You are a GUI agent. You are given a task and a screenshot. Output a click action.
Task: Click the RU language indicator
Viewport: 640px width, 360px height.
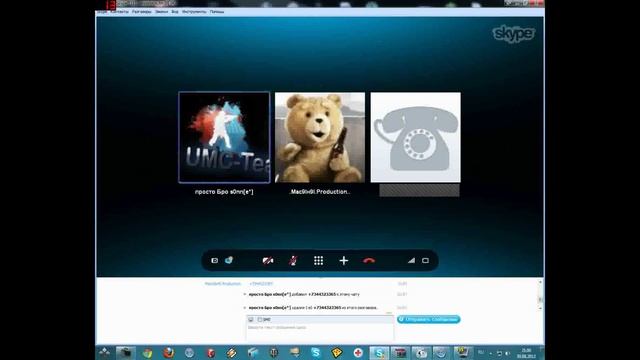(x=481, y=353)
